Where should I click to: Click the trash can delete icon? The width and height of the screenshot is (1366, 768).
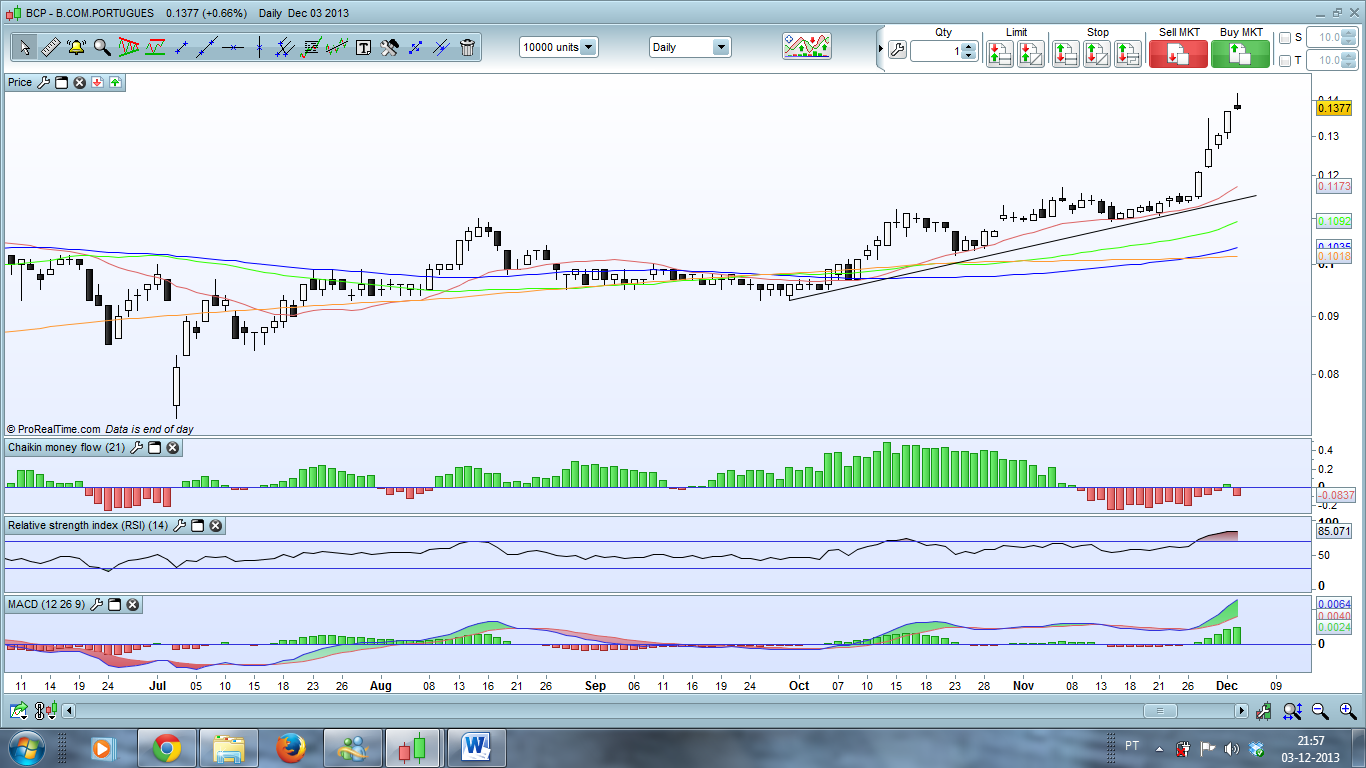467,47
